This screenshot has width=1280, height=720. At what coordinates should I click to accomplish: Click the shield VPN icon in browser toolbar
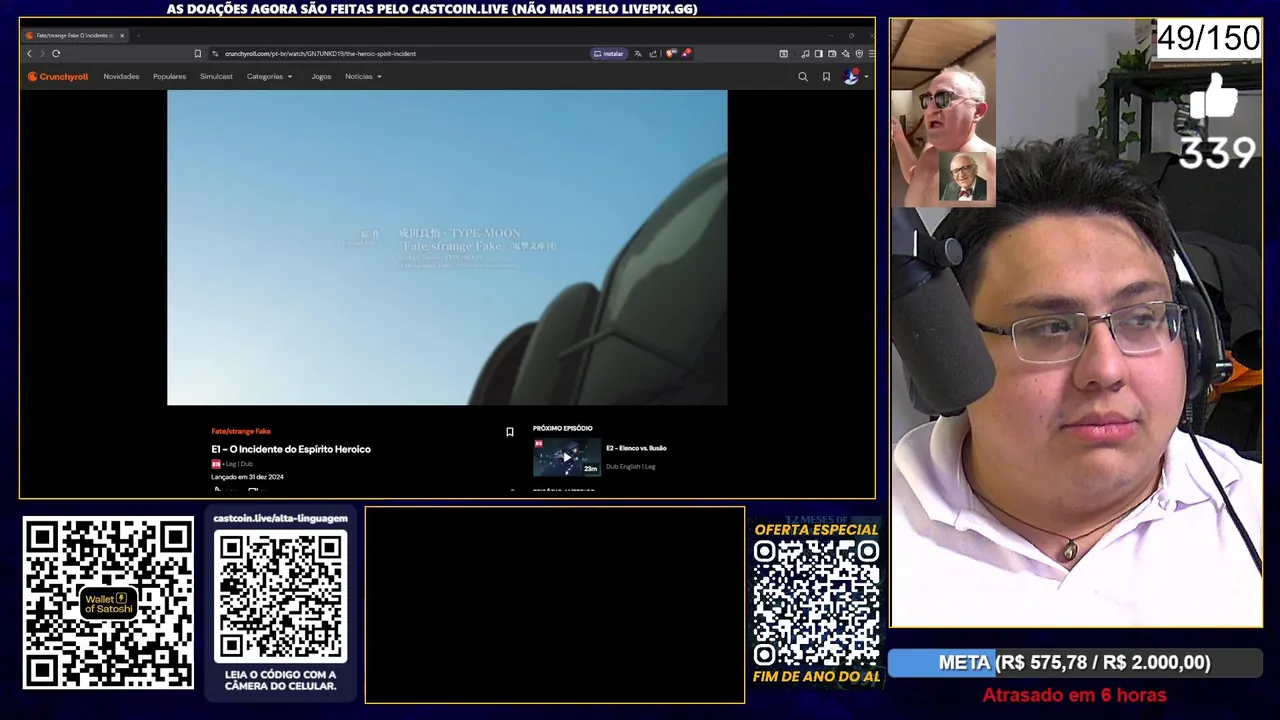(x=859, y=54)
